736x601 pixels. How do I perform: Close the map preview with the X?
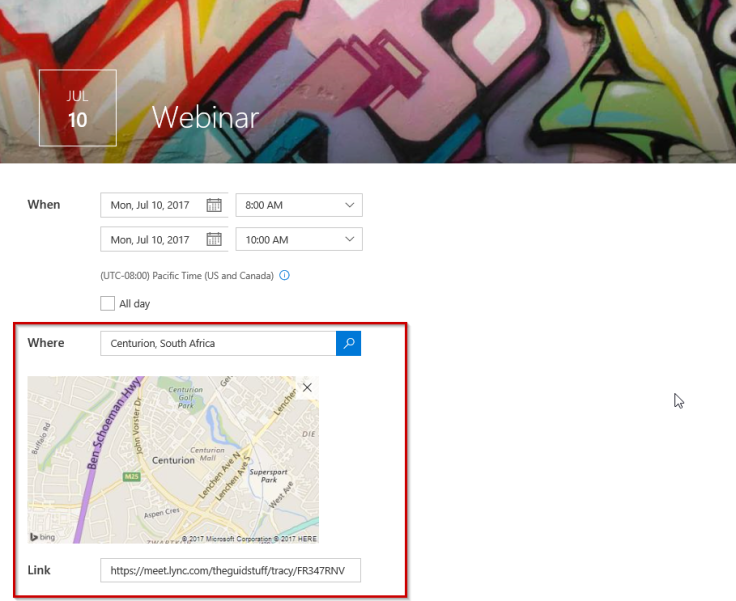(x=307, y=388)
